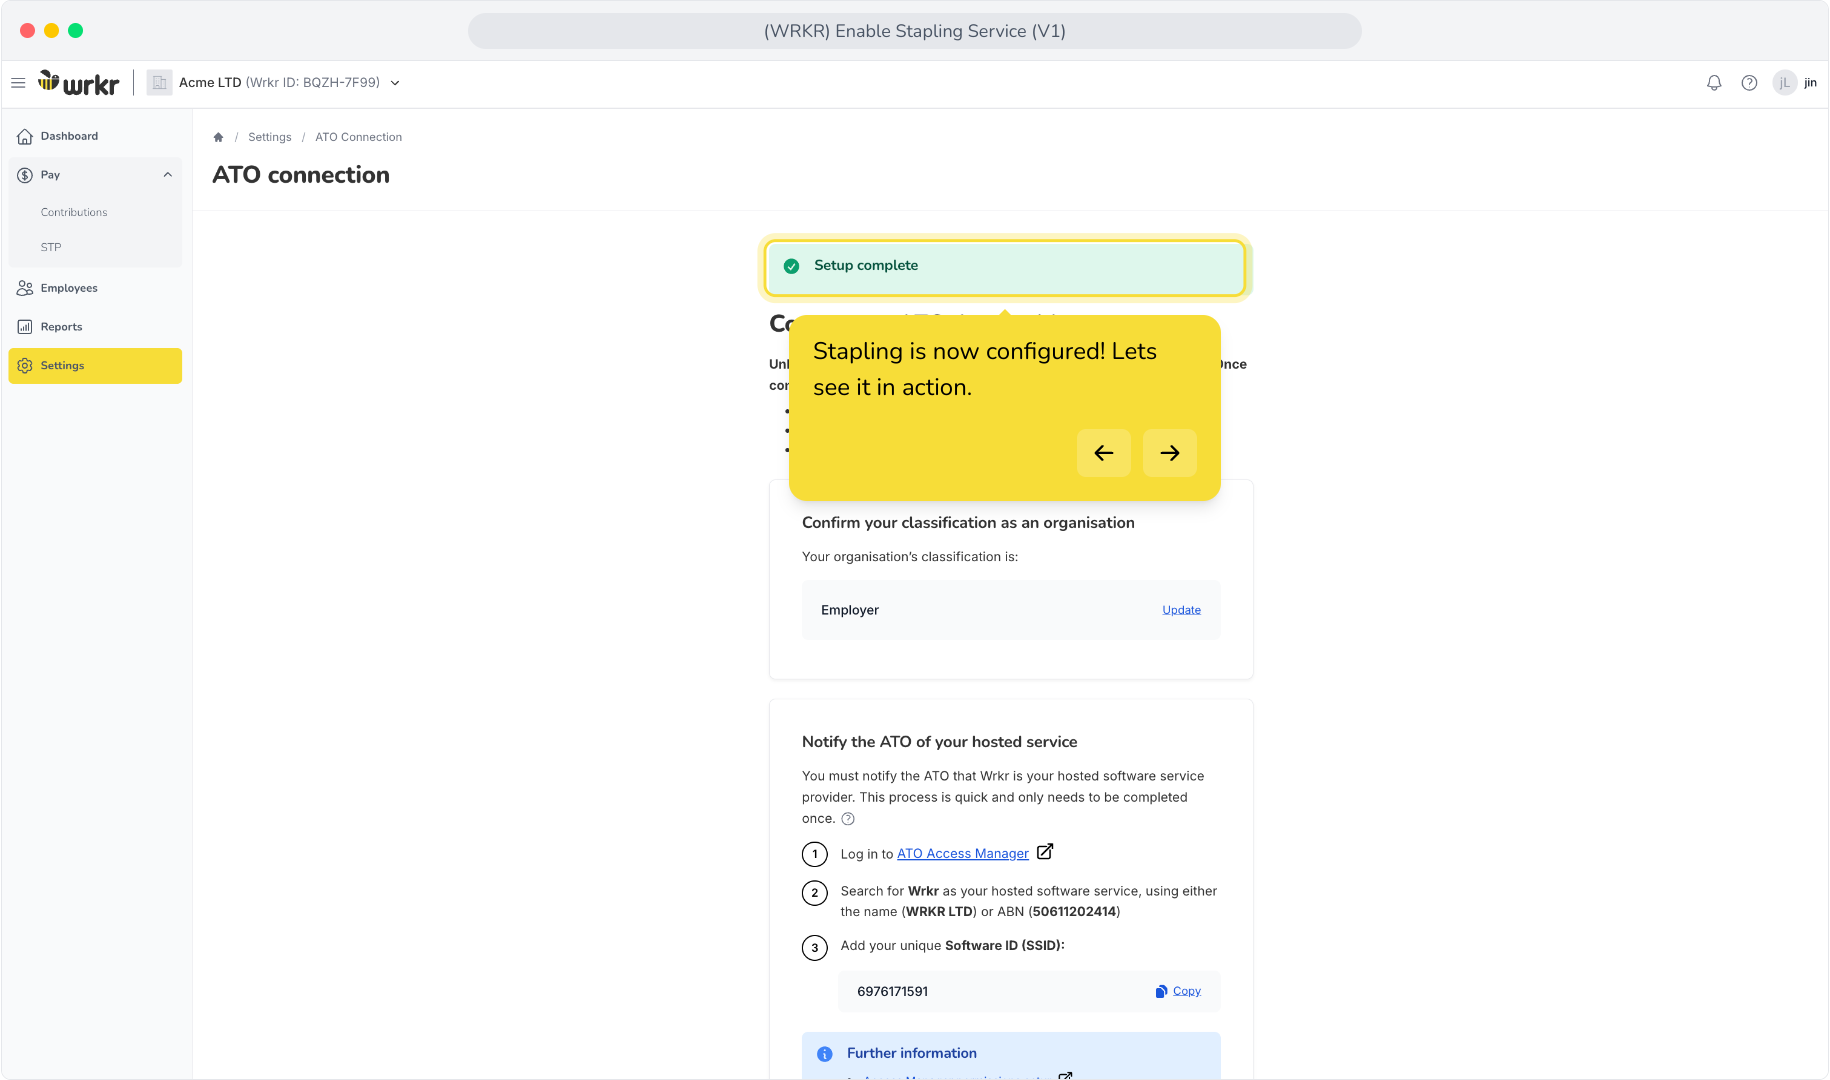
Task: Click the Further information heading
Action: coord(912,1053)
